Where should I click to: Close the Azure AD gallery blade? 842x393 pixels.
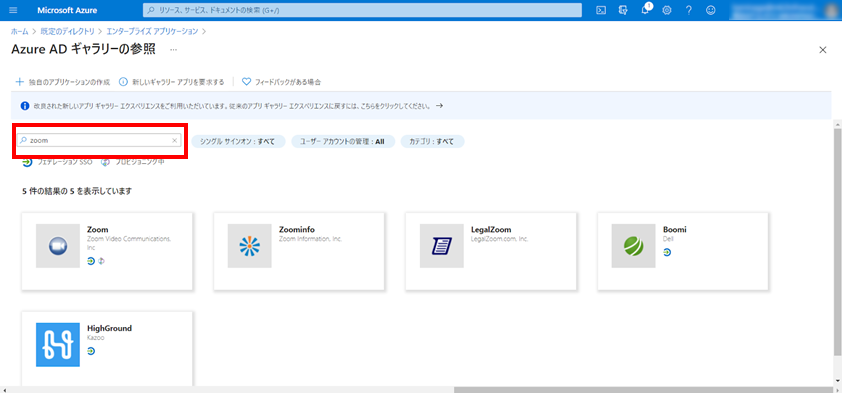point(822,50)
